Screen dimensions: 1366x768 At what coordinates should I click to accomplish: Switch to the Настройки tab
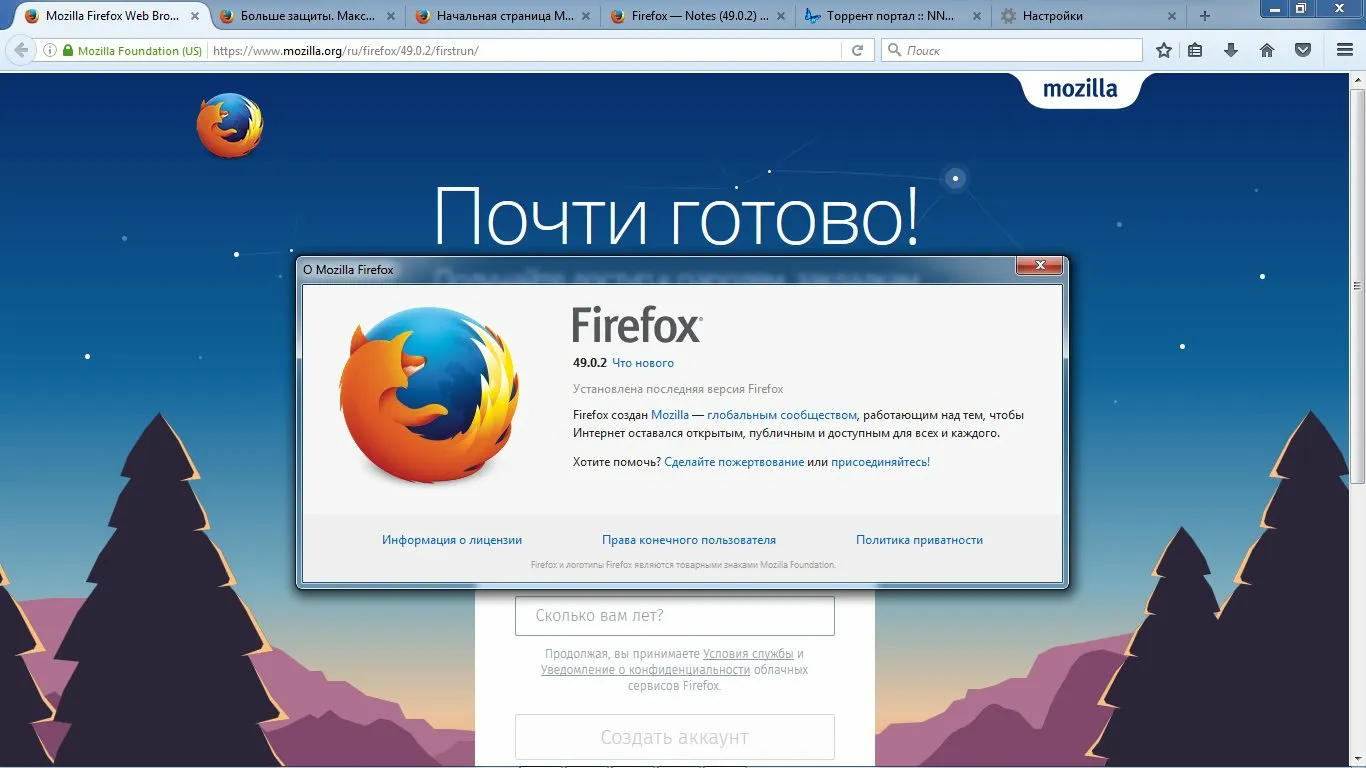[x=1052, y=16]
